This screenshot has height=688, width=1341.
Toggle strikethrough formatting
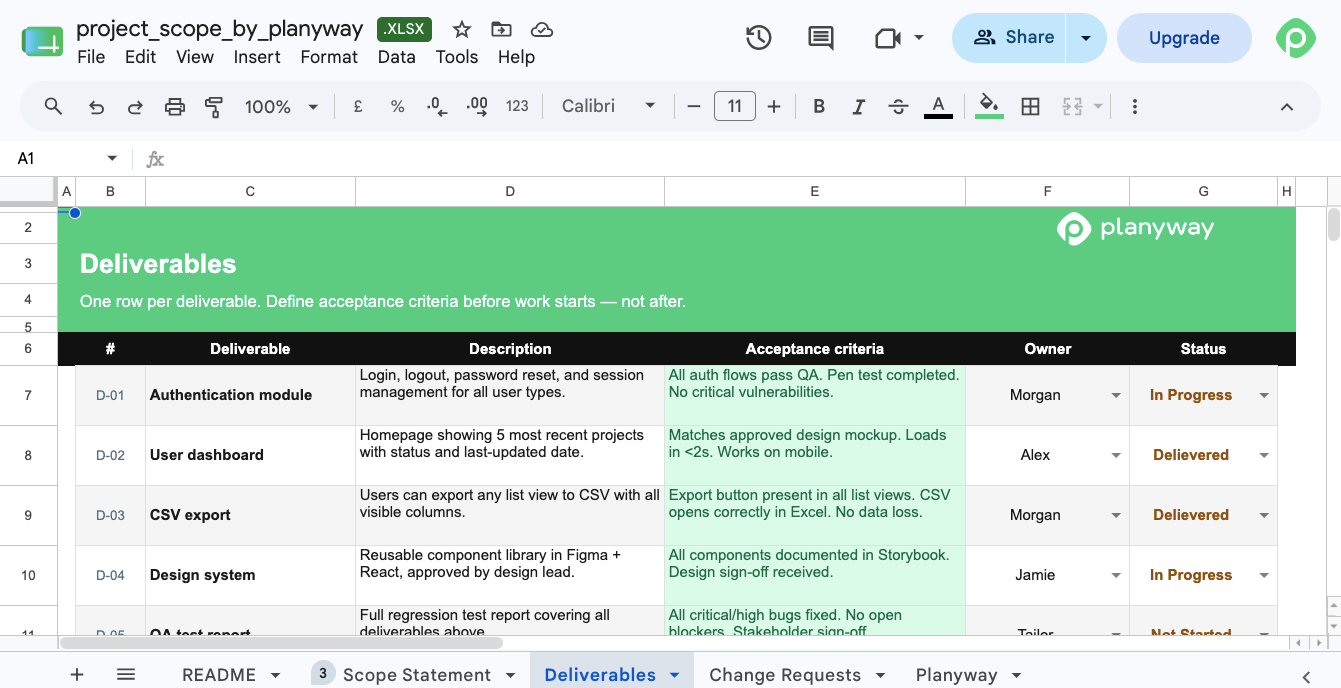[898, 106]
